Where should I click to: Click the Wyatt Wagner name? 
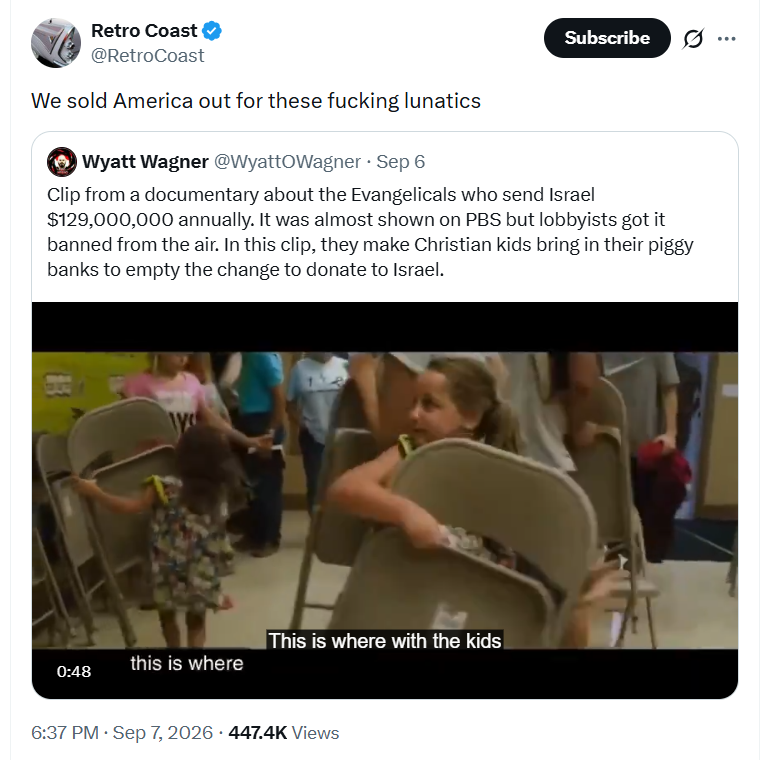[145, 162]
